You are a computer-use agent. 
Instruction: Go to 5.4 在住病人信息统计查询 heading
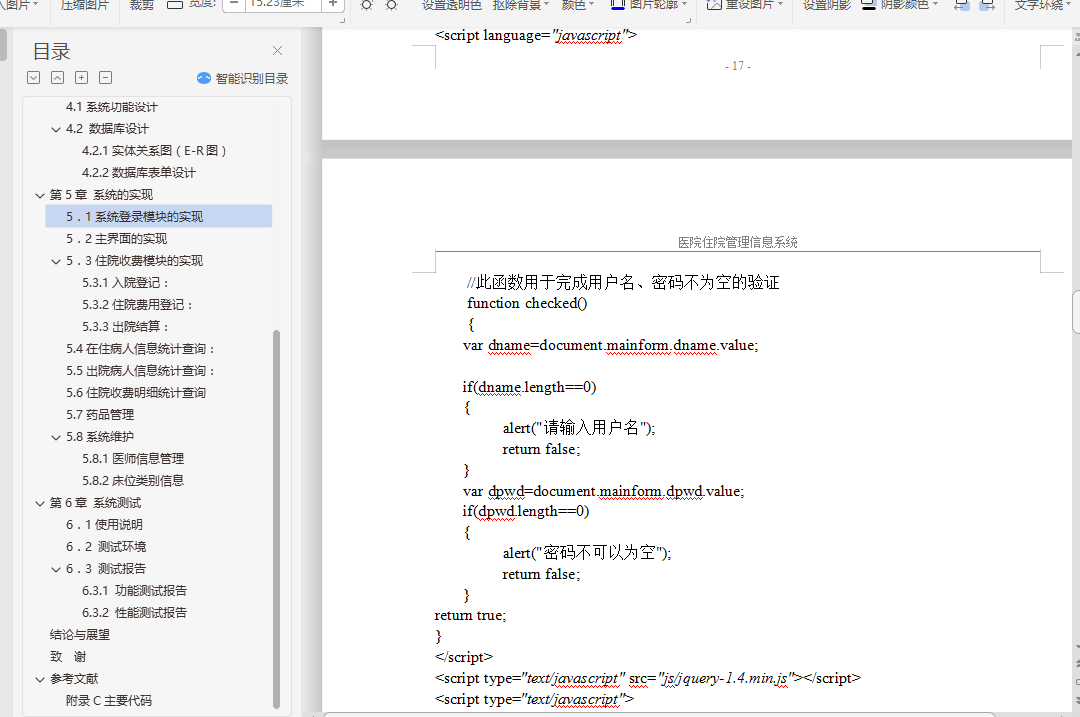(x=141, y=349)
